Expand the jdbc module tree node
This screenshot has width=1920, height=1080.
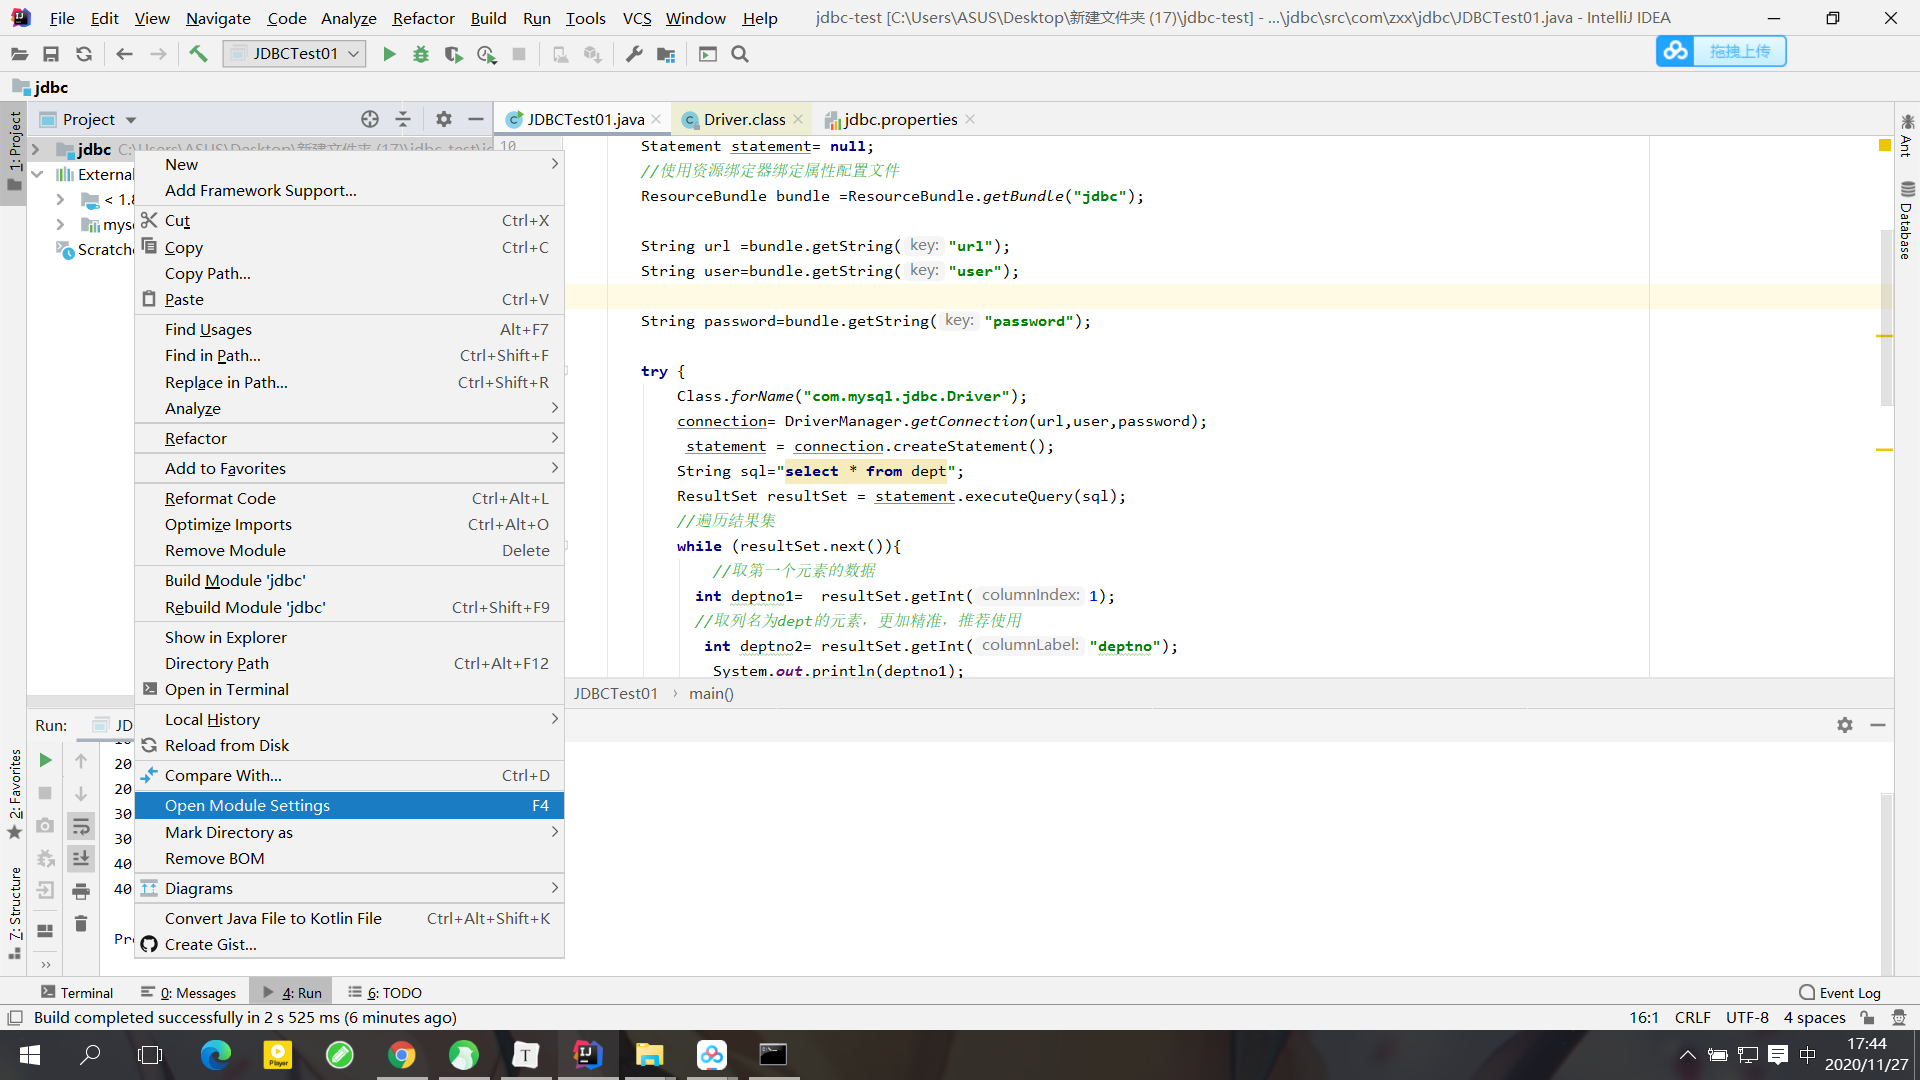coord(36,149)
